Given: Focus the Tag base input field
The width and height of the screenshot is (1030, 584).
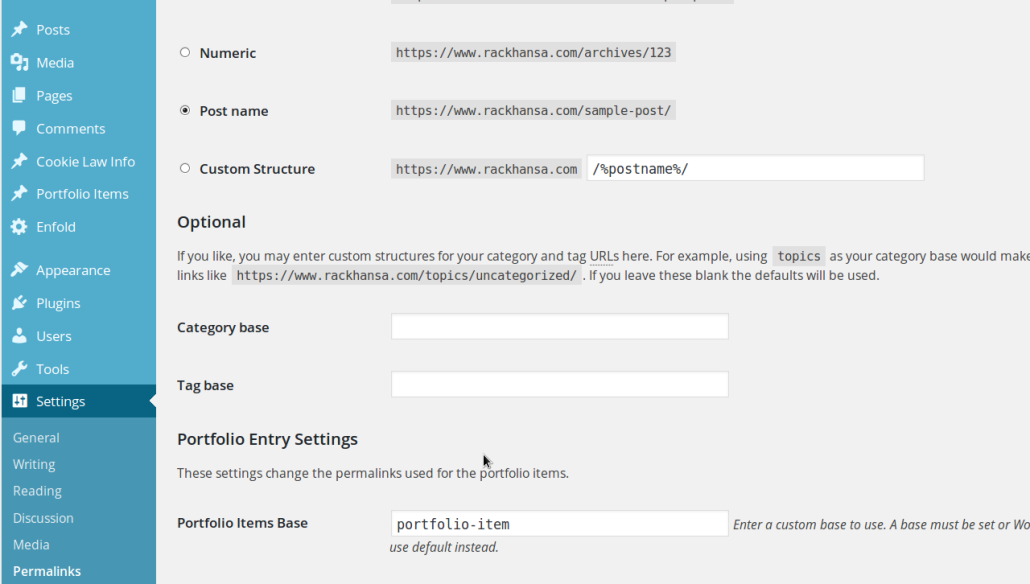Looking at the screenshot, I should pyautogui.click(x=559, y=385).
